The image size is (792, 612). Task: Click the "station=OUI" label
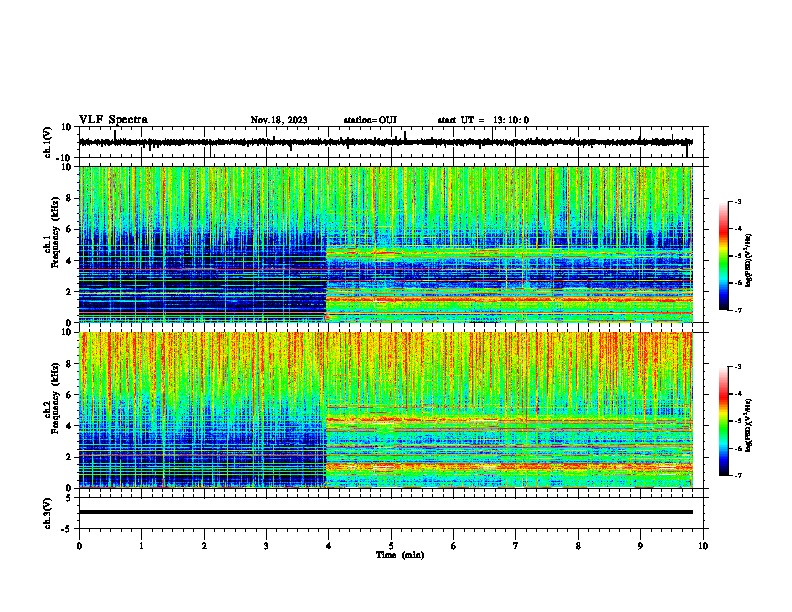pyautogui.click(x=370, y=120)
